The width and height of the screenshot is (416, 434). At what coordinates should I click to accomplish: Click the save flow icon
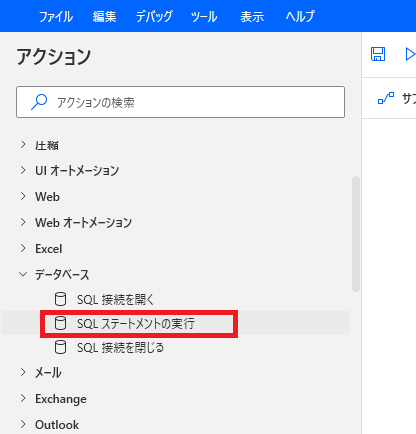pyautogui.click(x=378, y=54)
